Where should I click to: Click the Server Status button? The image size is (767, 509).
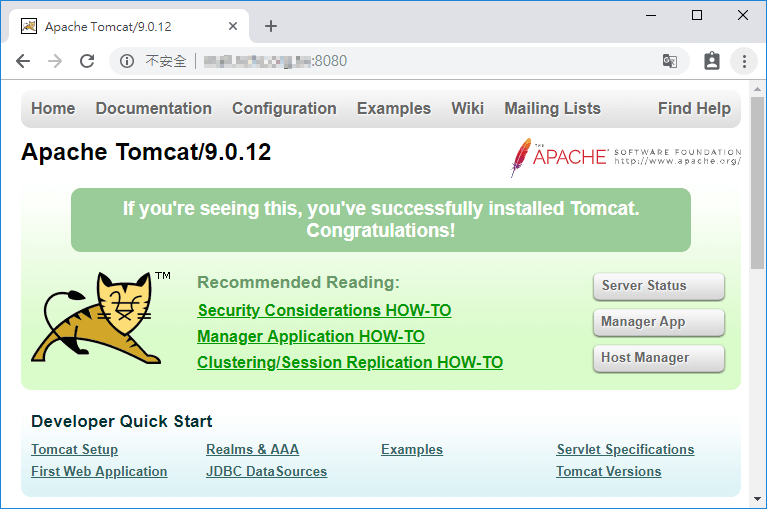click(658, 286)
